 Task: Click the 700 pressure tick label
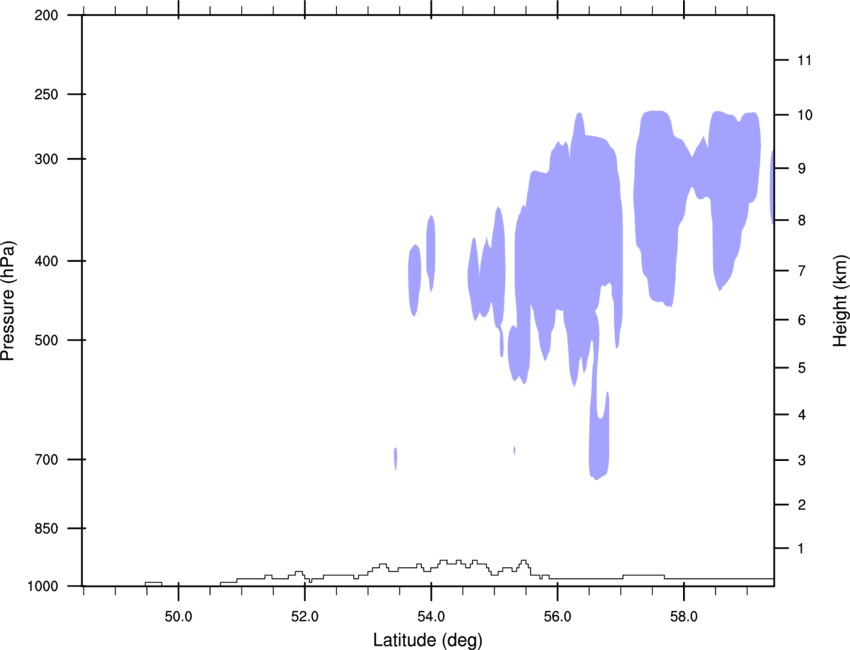(46, 459)
